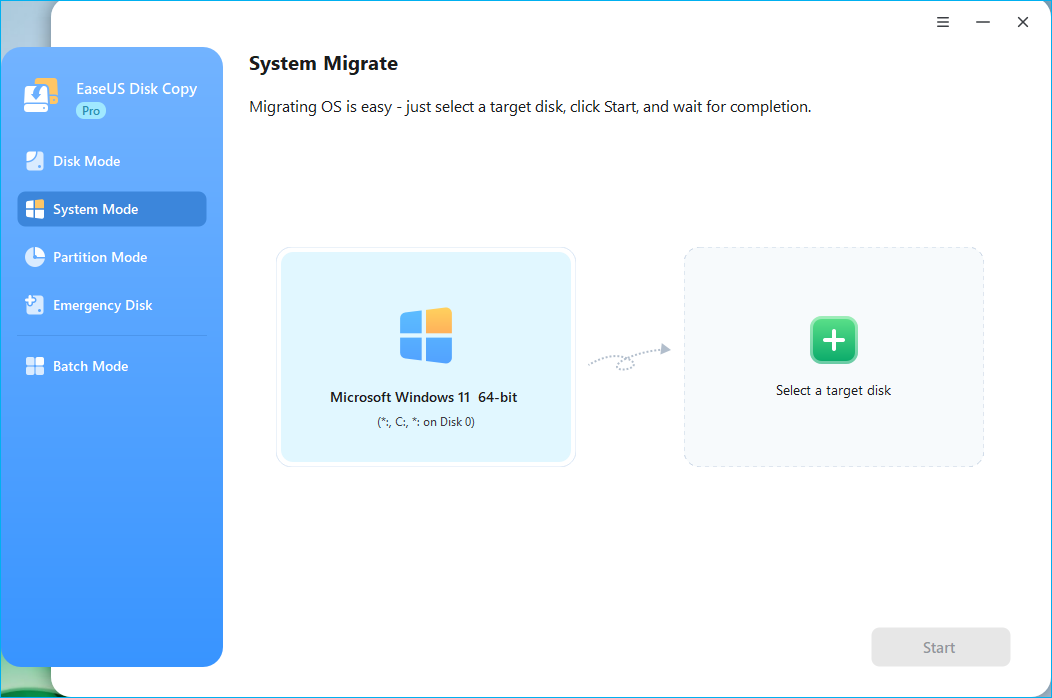This screenshot has width=1052, height=698.
Task: Click the System Migrate heading
Action: tap(323, 63)
